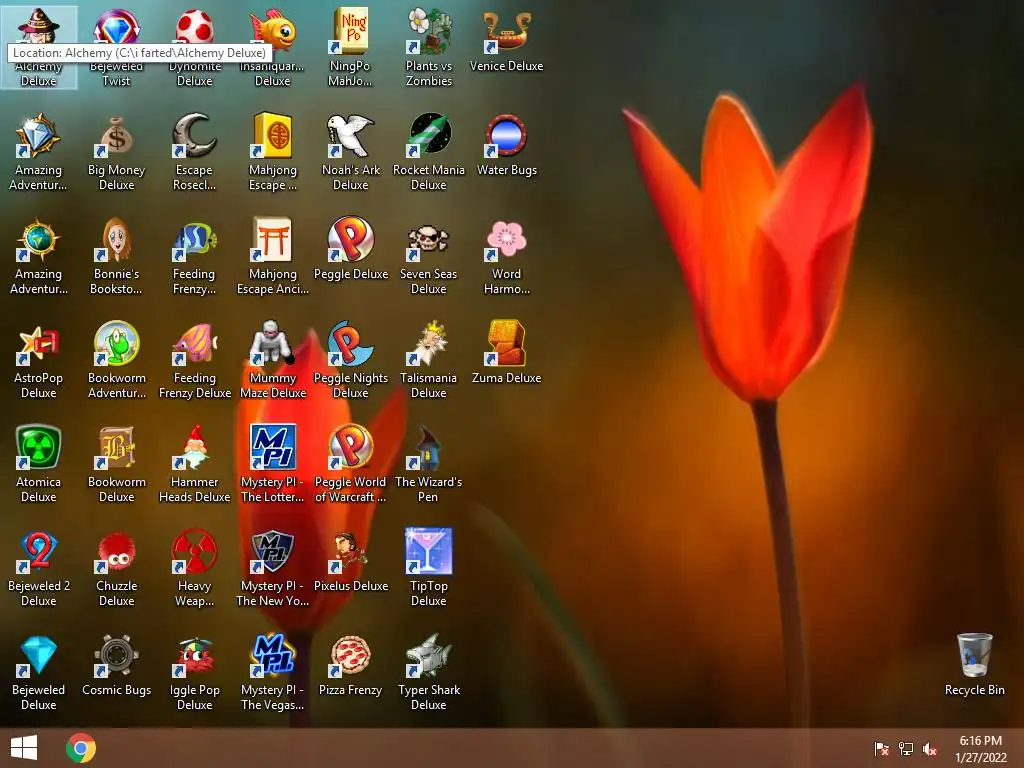Launch Google Chrome from the taskbar
Screen dimensions: 1024x768
pyautogui.click(x=81, y=748)
